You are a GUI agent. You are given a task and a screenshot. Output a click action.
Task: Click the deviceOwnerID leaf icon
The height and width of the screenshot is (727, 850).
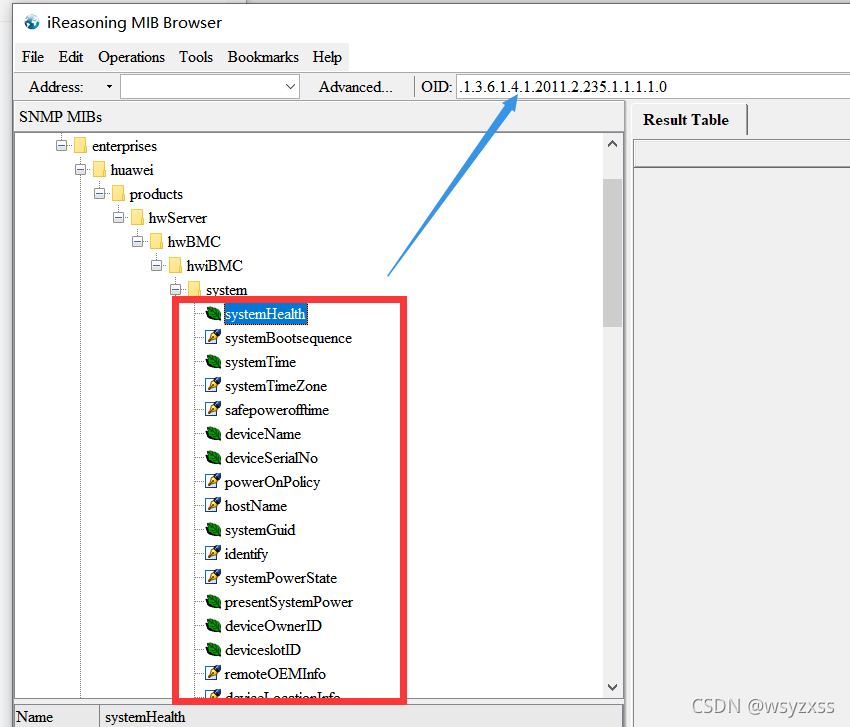(x=214, y=626)
